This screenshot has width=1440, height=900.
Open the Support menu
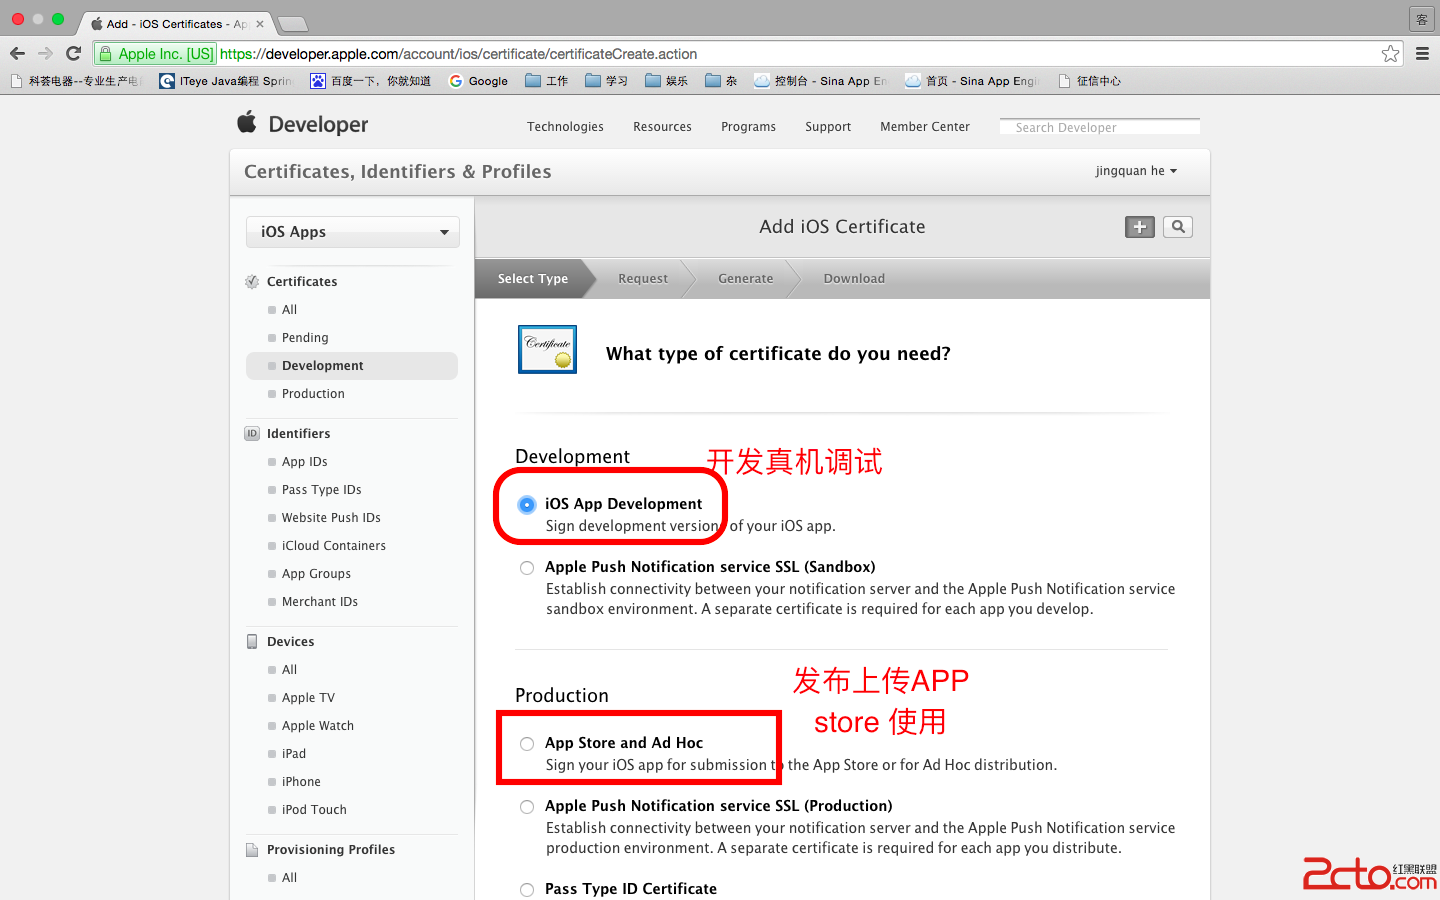click(828, 127)
